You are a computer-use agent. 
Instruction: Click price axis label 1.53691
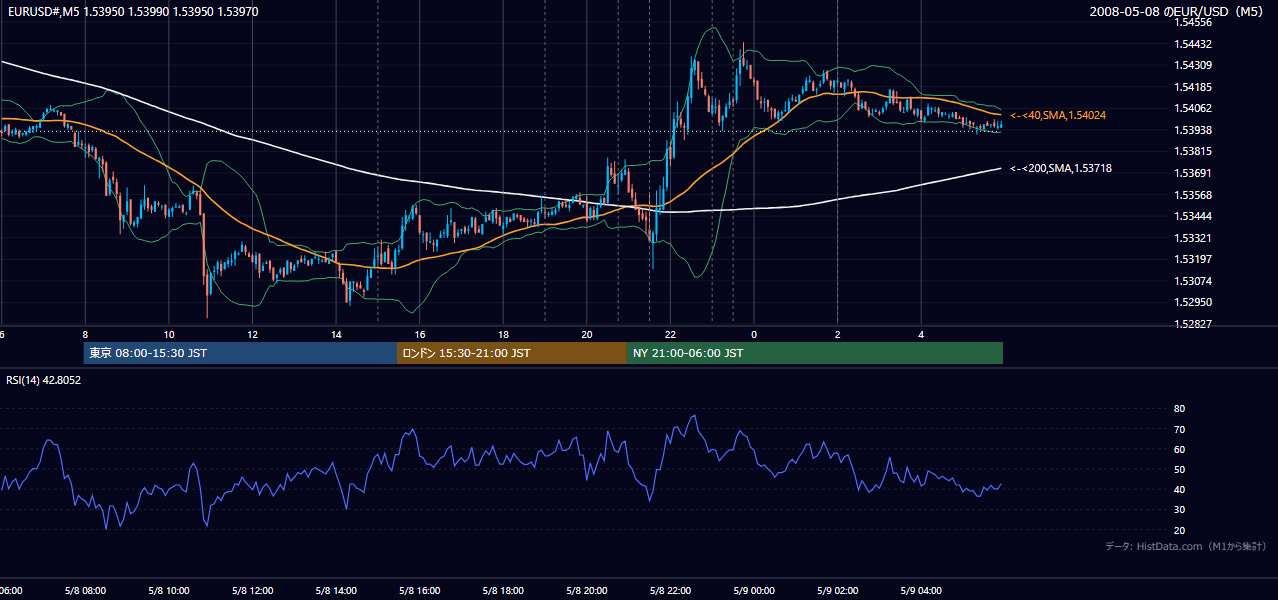[1194, 173]
